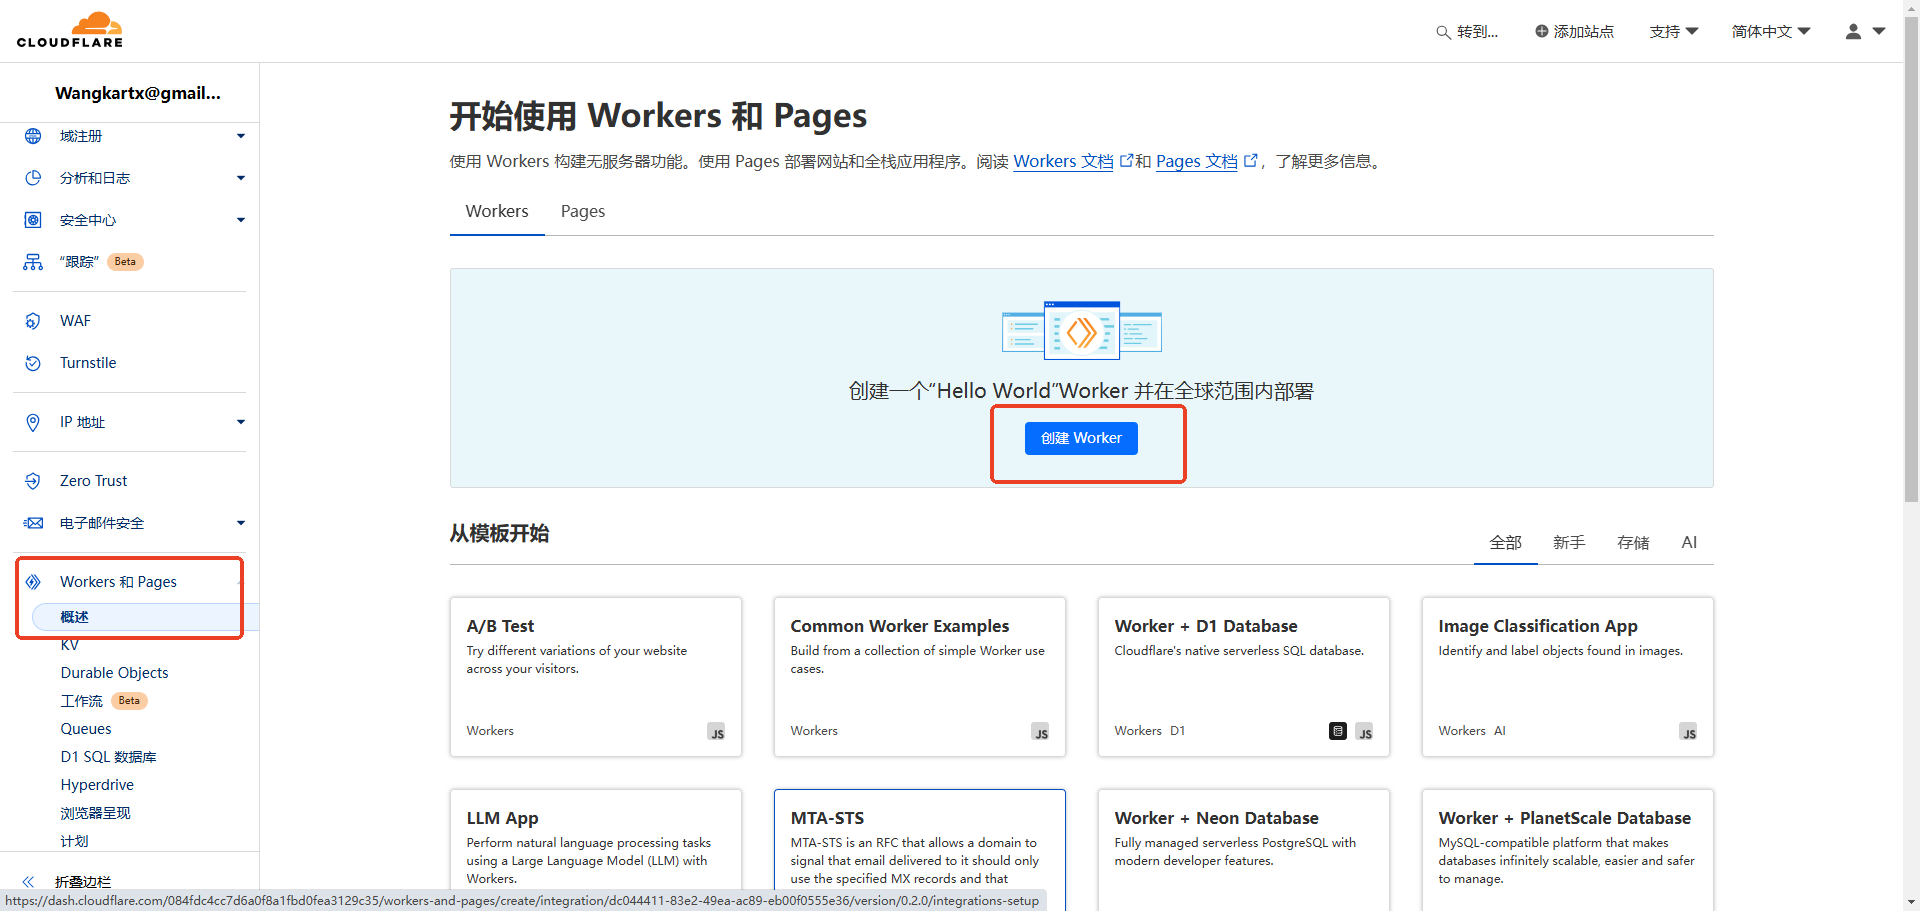The height and width of the screenshot is (911, 1920).
Task: Open "跟踪" Beta in sidebar
Action: point(101,262)
